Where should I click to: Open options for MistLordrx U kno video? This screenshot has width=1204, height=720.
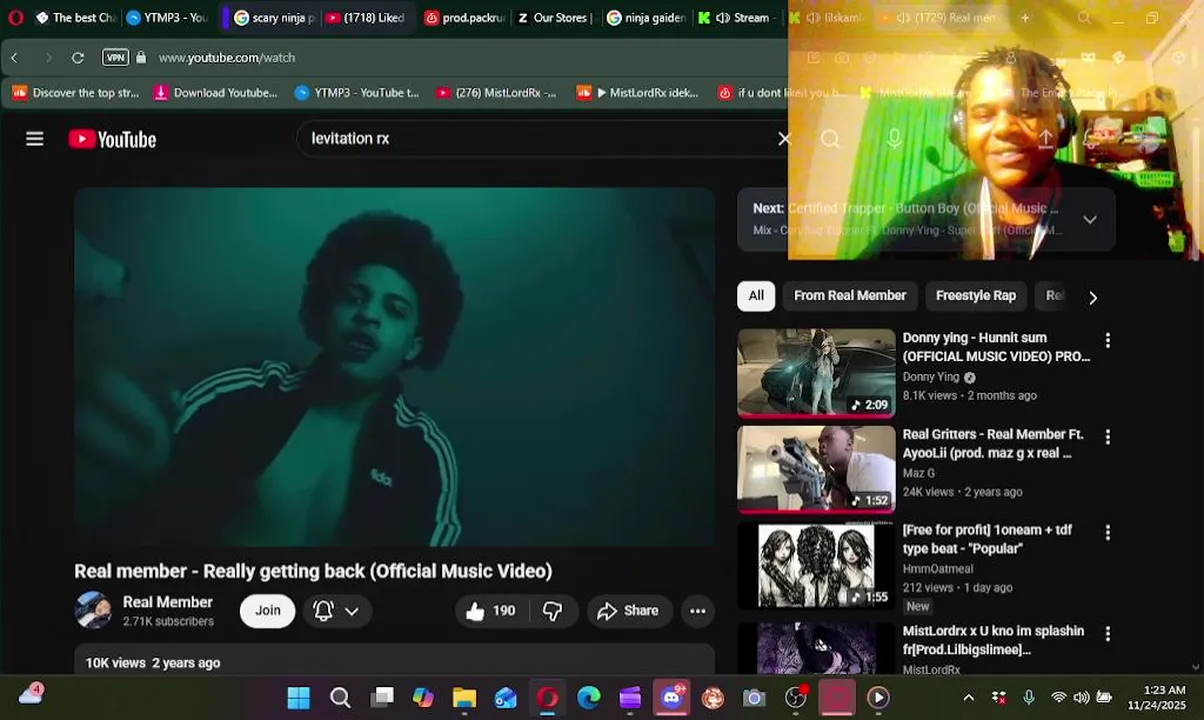click(x=1107, y=634)
